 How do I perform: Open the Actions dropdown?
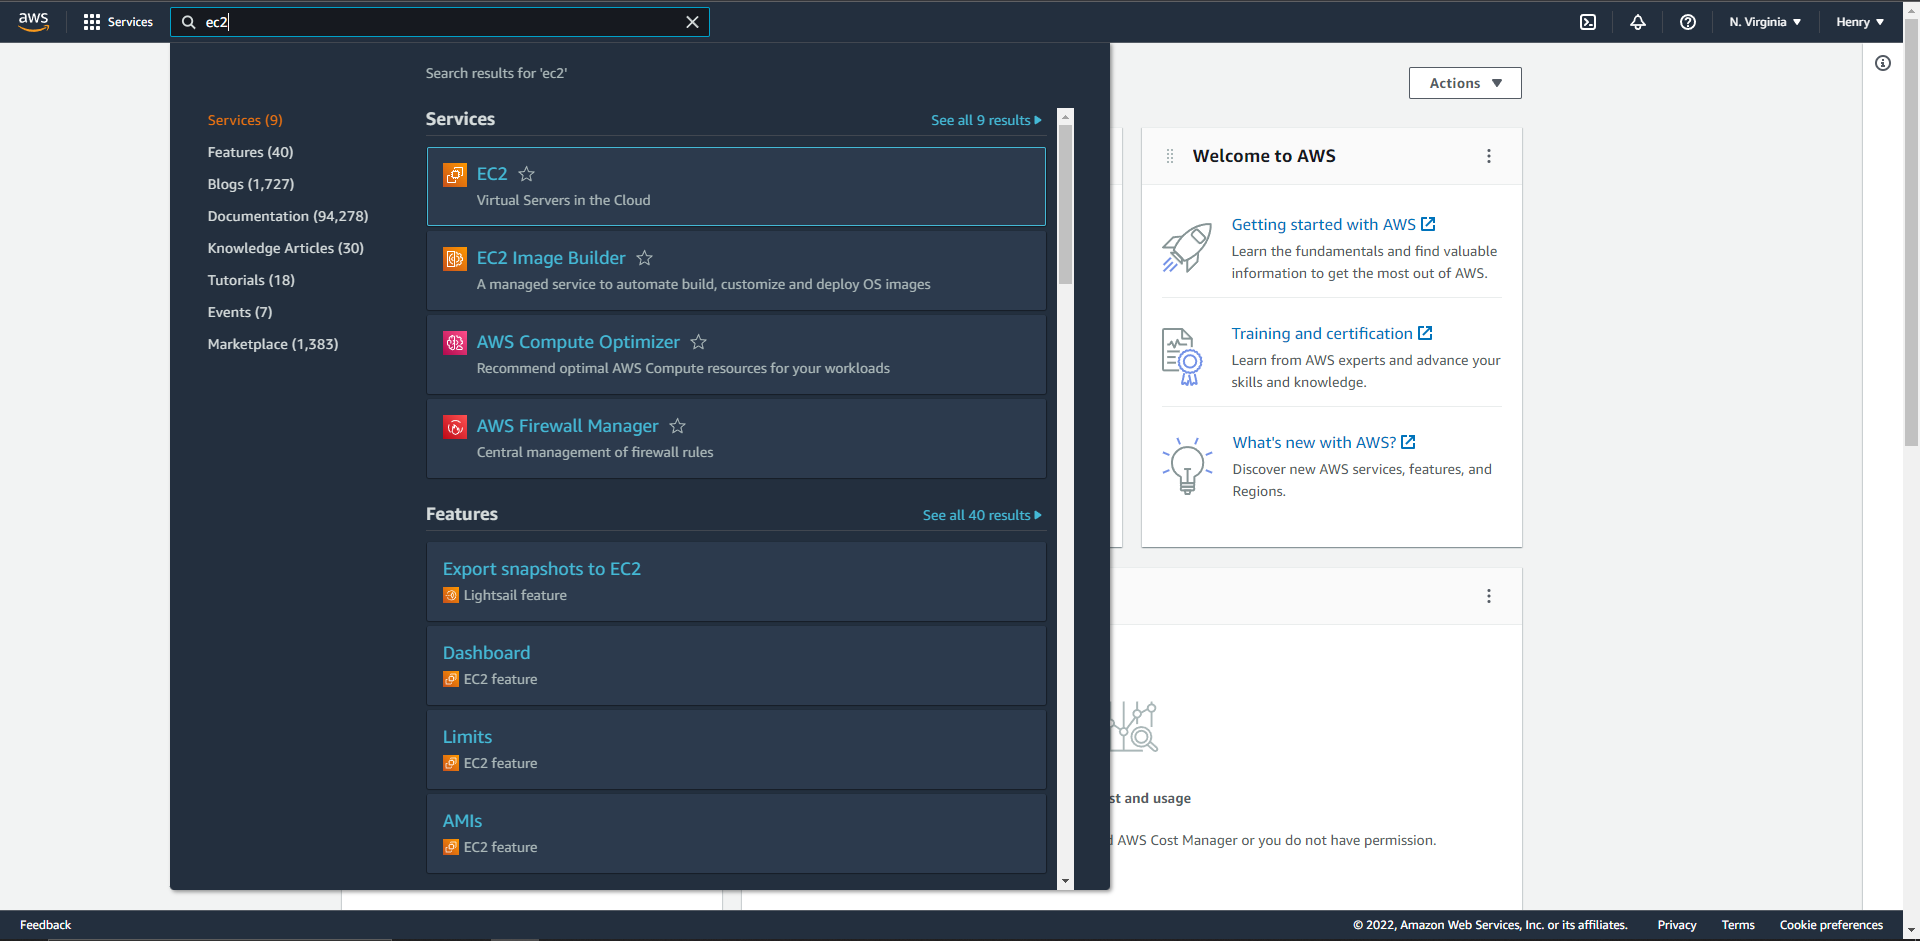[1464, 83]
